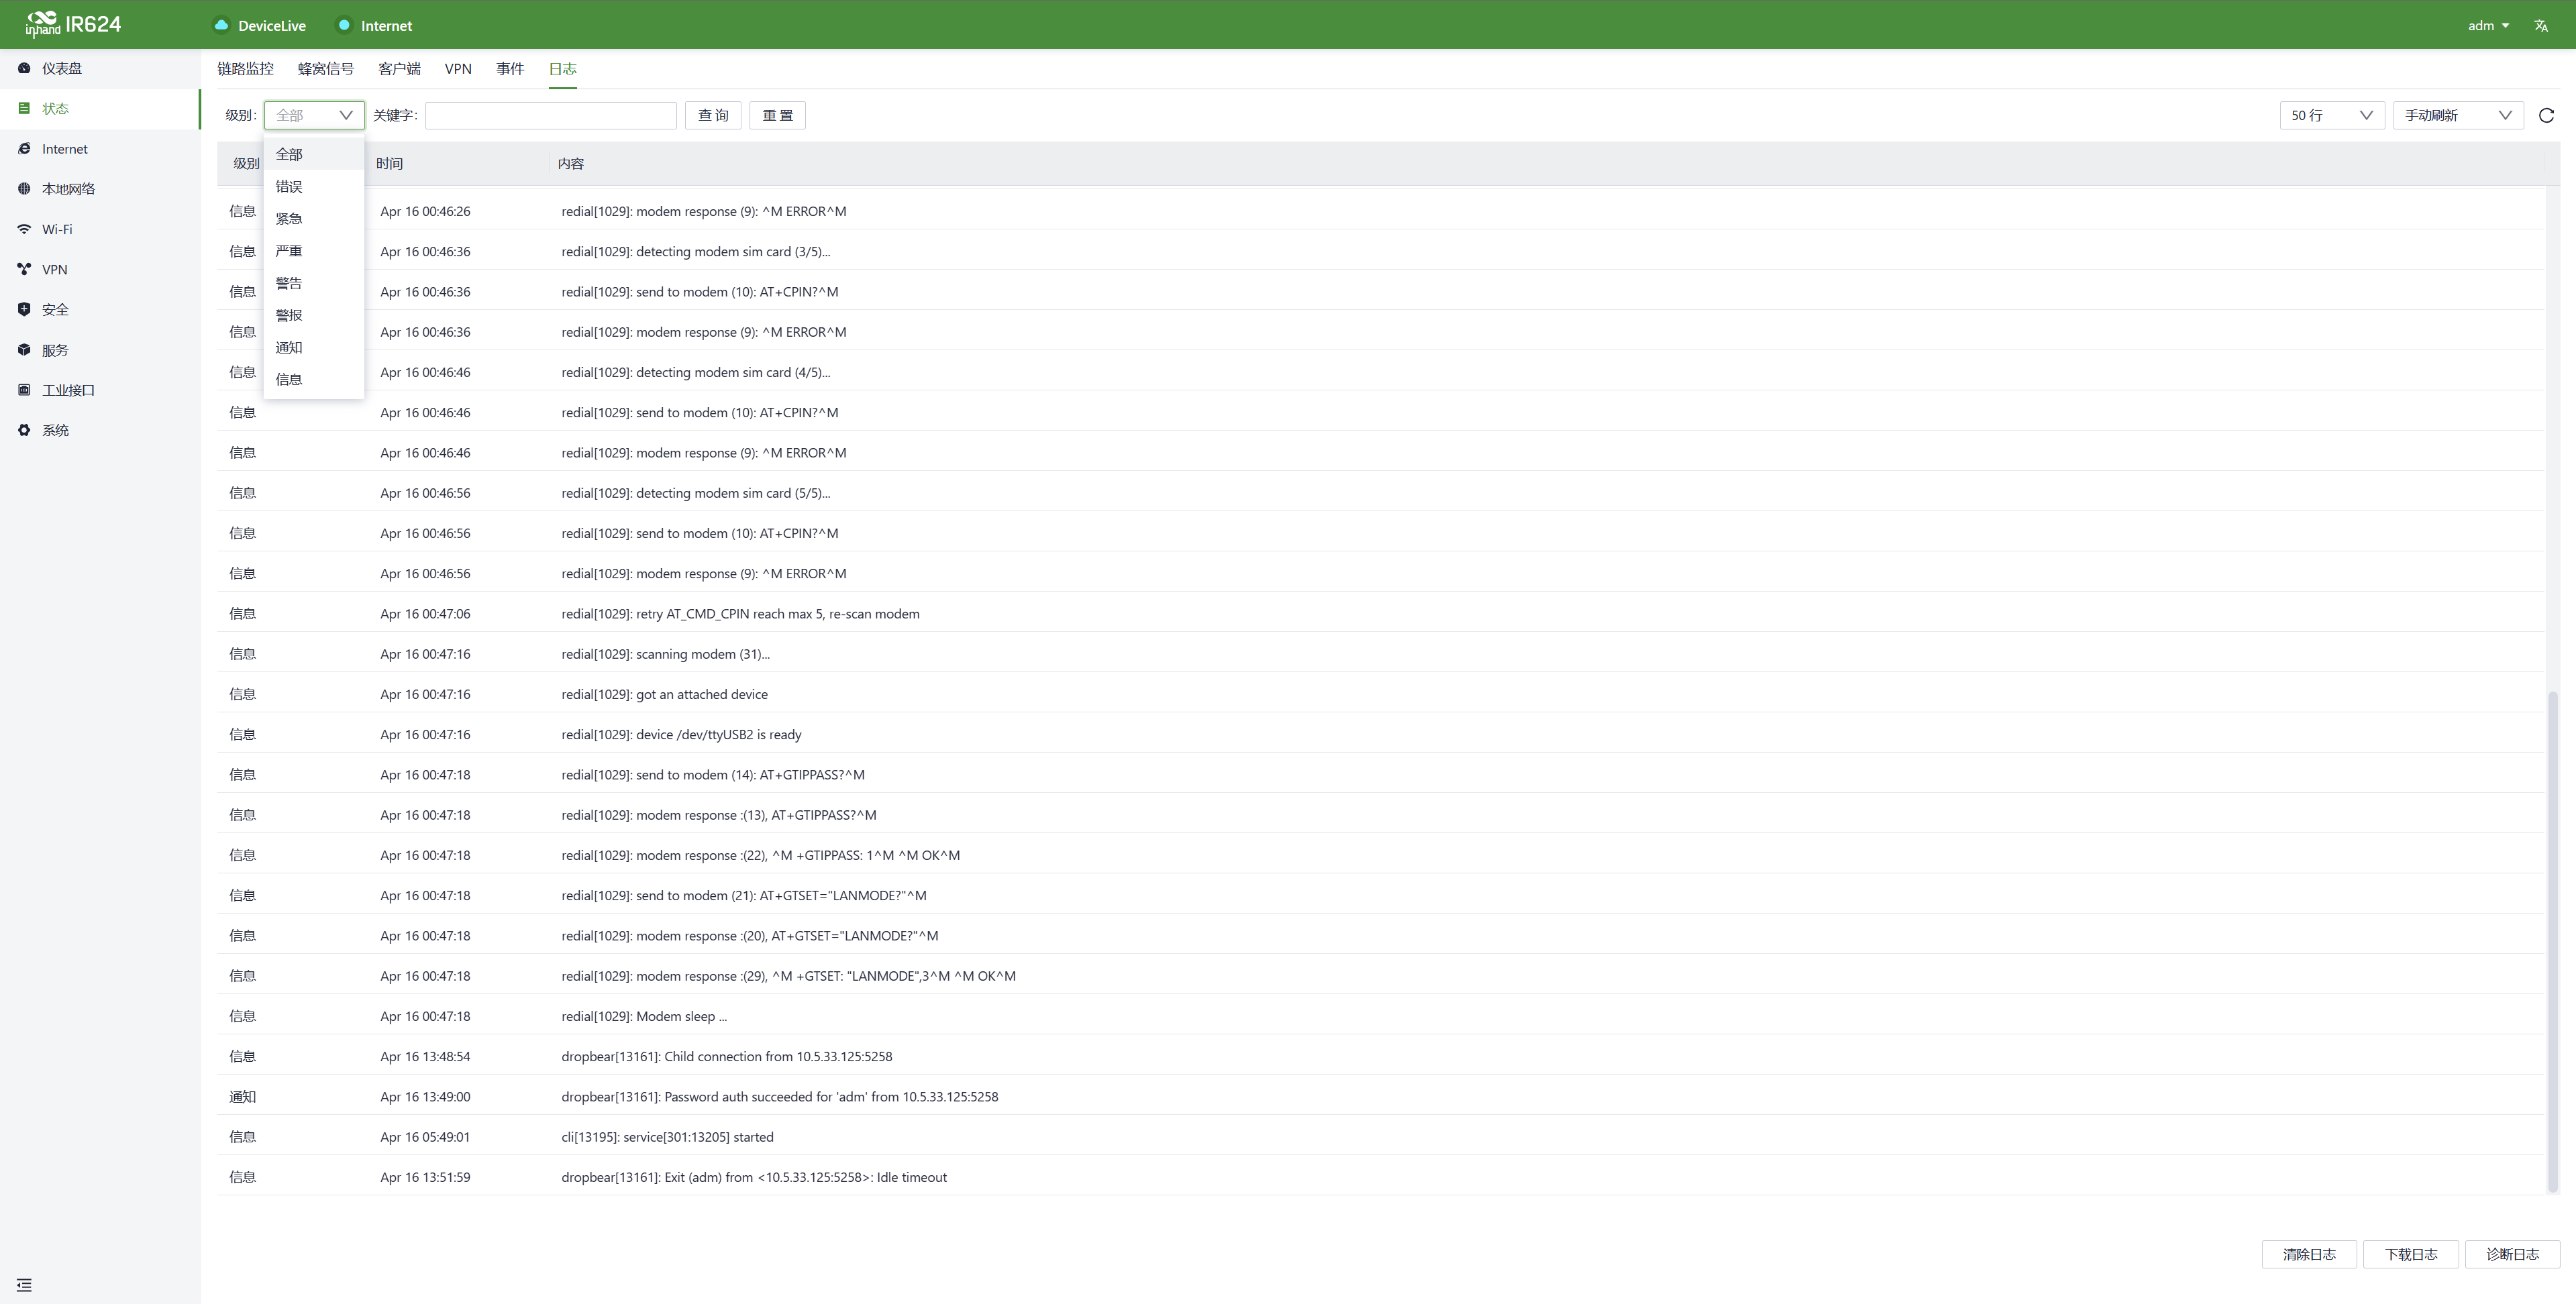Viewport: 2576px width, 1304px height.
Task: Click the 查询 search button
Action: (713, 115)
